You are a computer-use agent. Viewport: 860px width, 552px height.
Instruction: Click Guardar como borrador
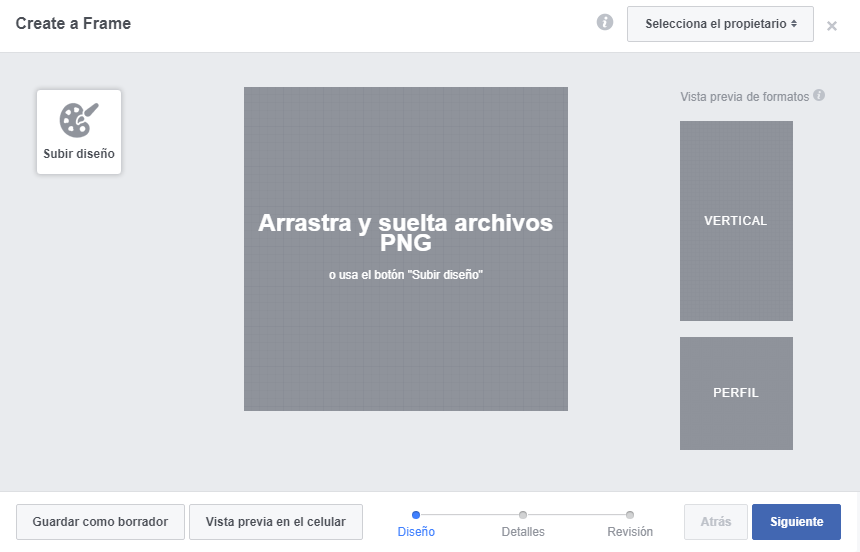[x=100, y=522]
